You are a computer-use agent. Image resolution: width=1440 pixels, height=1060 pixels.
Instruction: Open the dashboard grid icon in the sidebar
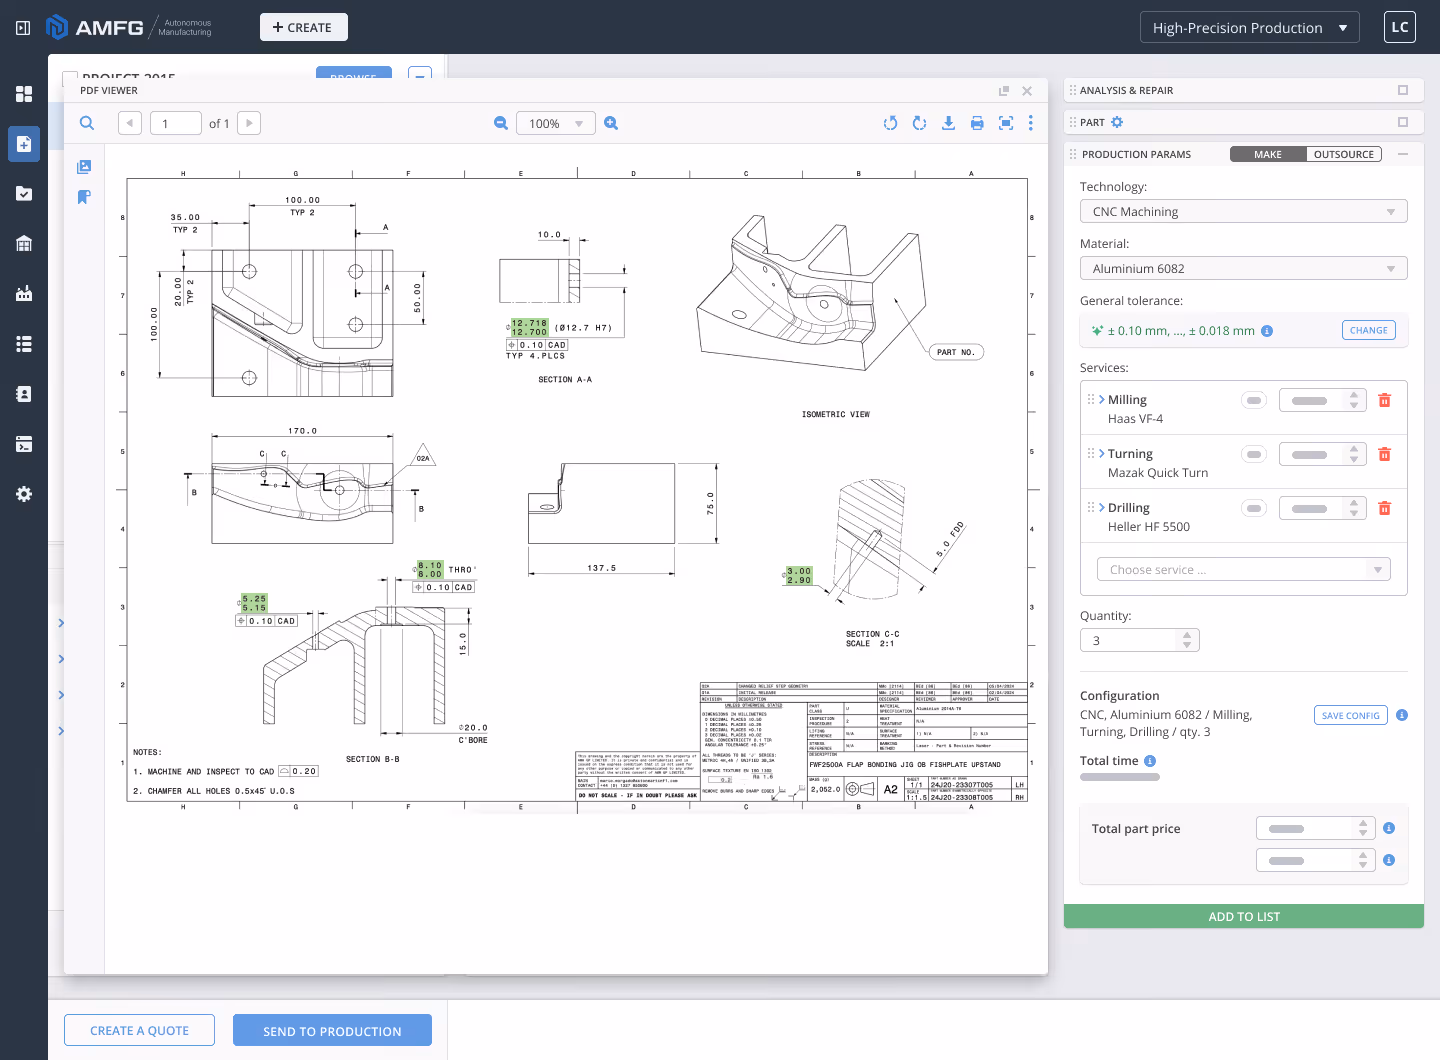(x=24, y=94)
